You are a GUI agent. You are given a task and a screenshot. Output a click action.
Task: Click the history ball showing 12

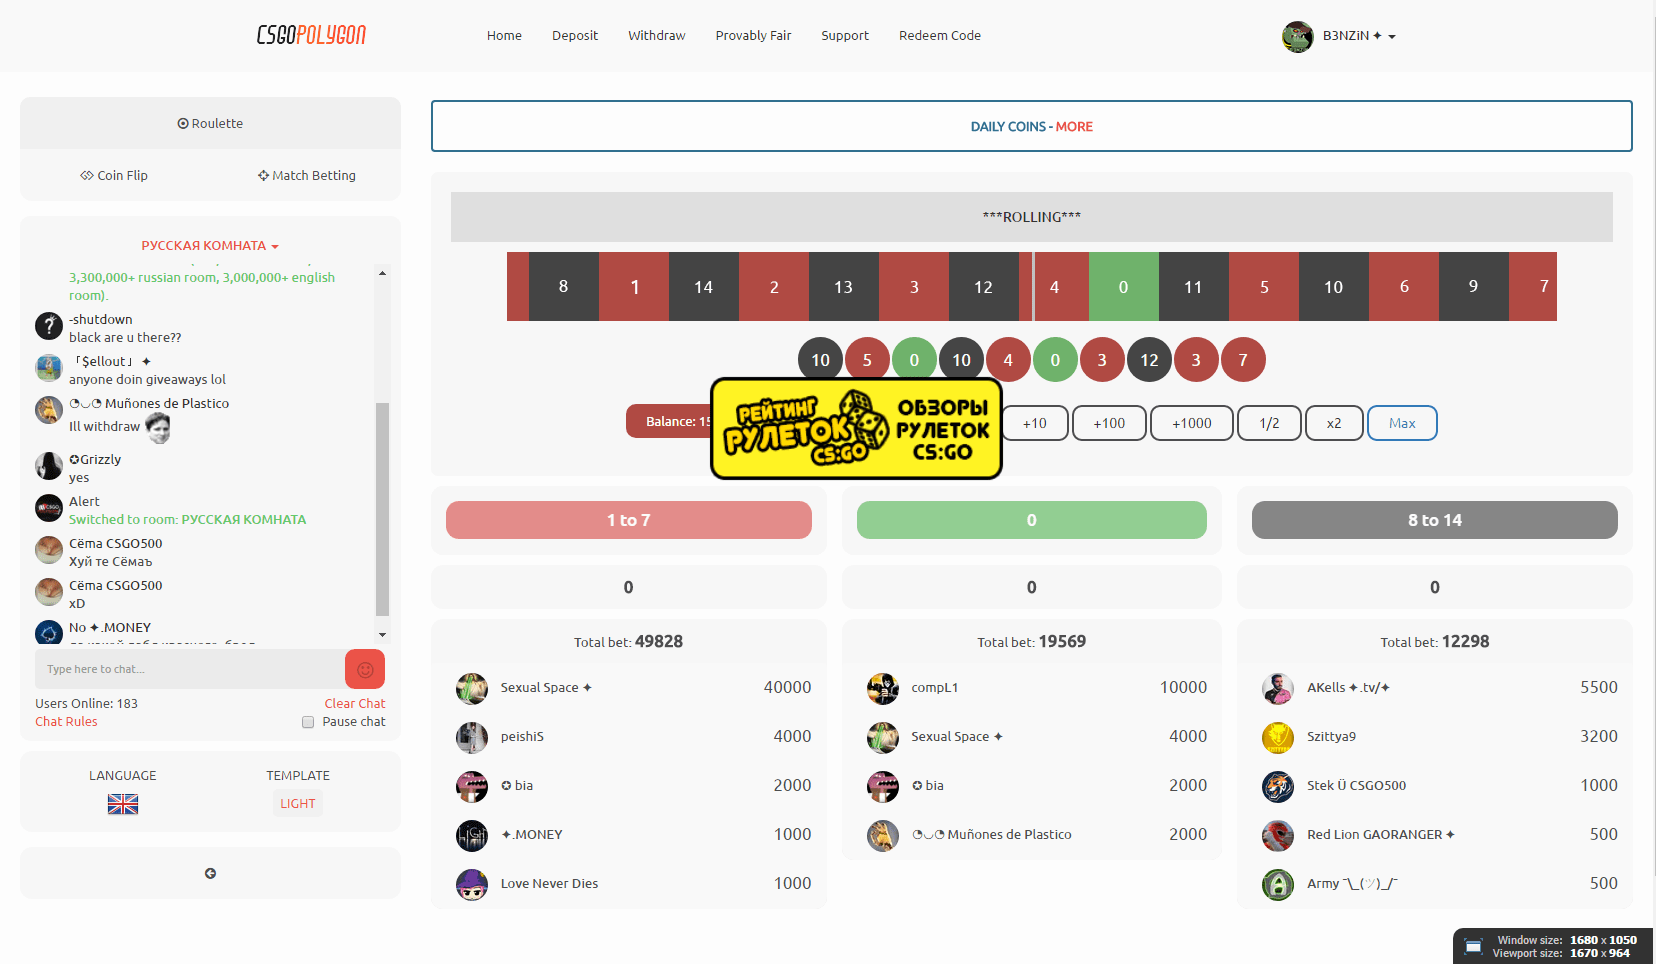[x=1149, y=360]
